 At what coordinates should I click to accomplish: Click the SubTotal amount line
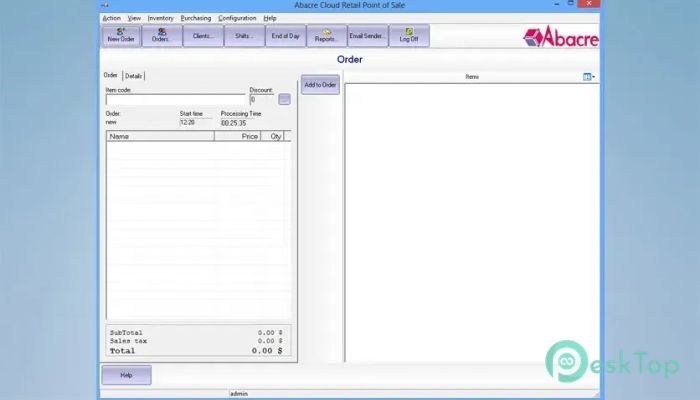[x=196, y=333]
